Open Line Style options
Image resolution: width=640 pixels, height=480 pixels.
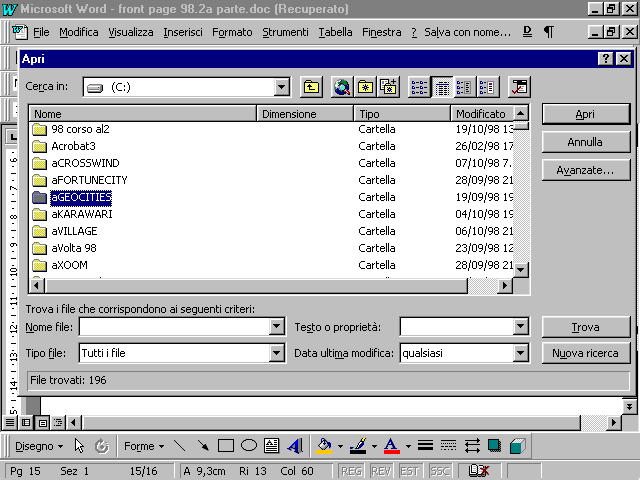click(425, 446)
